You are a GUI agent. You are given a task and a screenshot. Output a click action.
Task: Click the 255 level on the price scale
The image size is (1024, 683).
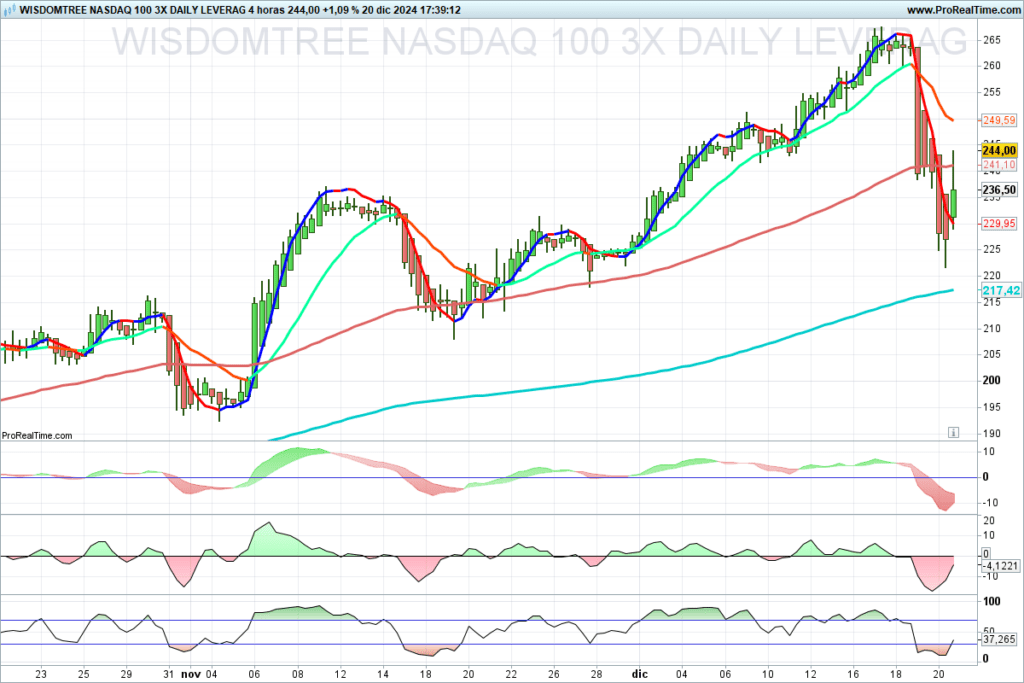pyautogui.click(x=991, y=92)
